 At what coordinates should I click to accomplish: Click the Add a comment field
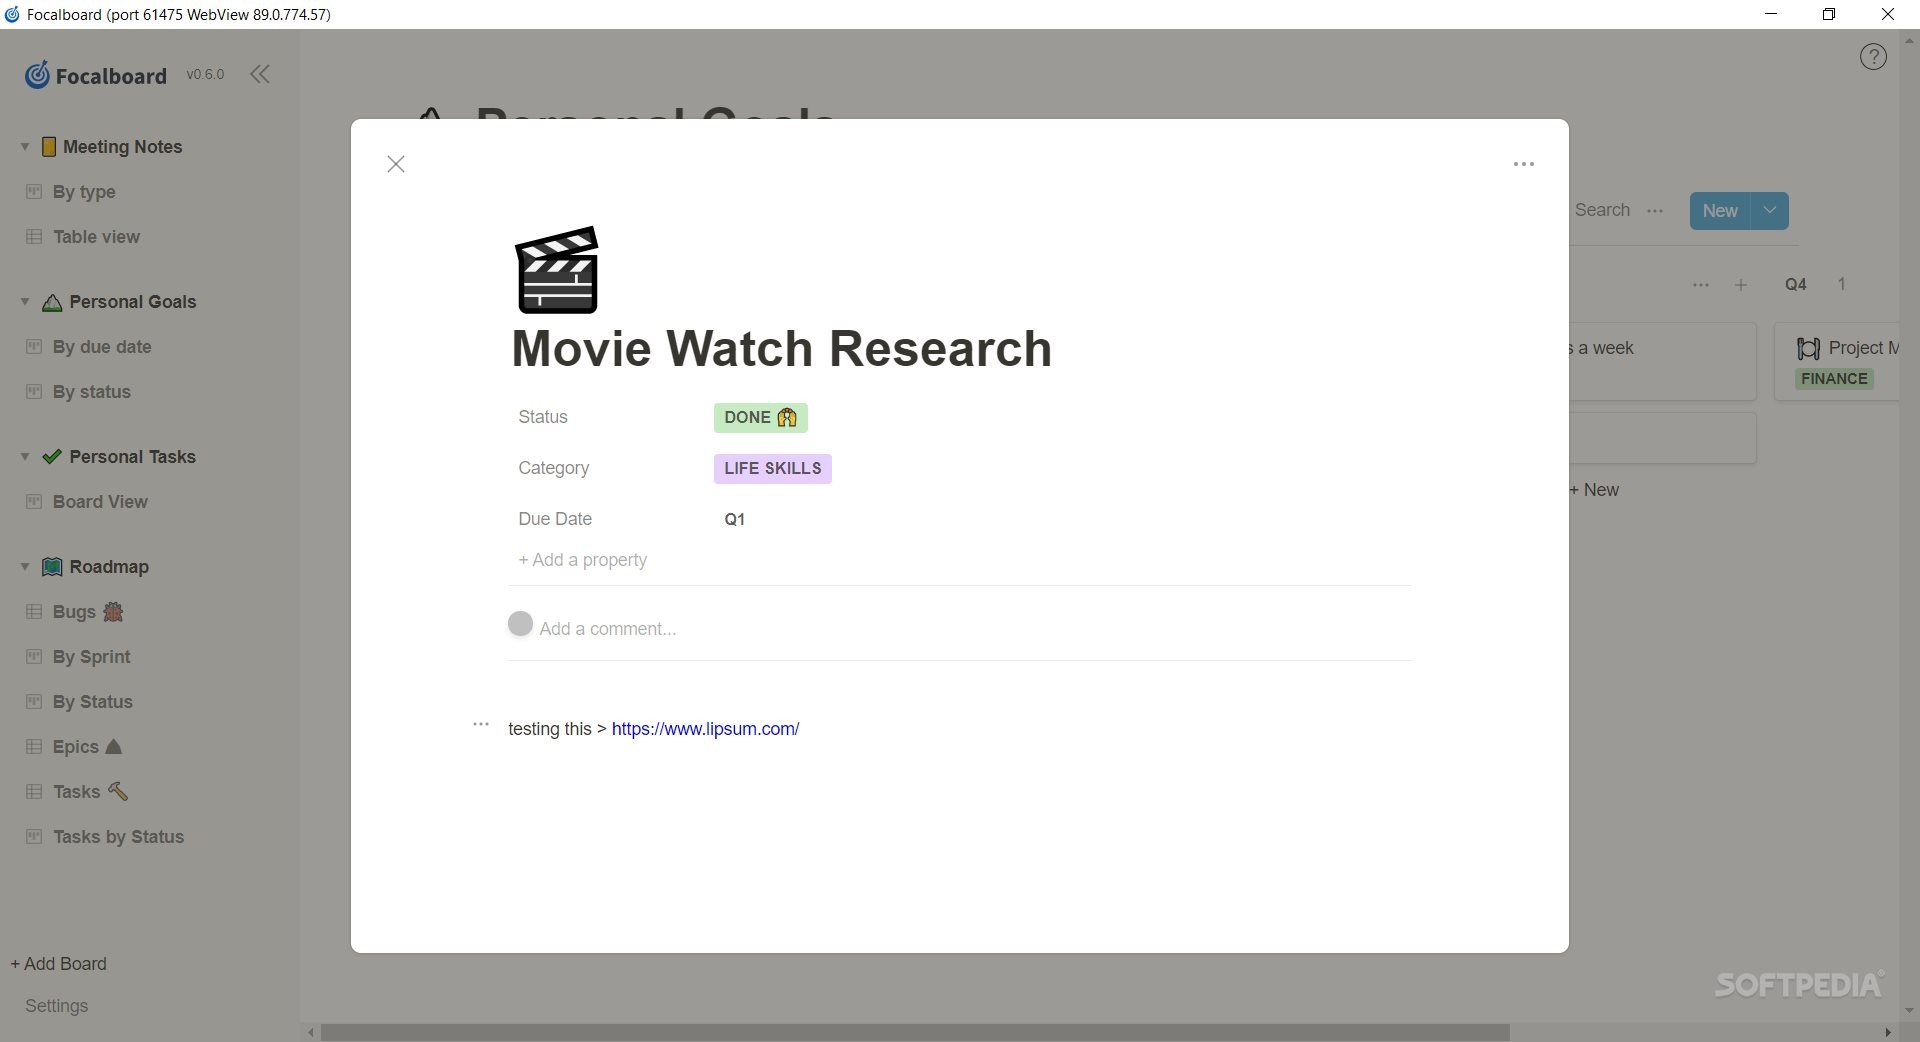click(x=608, y=629)
